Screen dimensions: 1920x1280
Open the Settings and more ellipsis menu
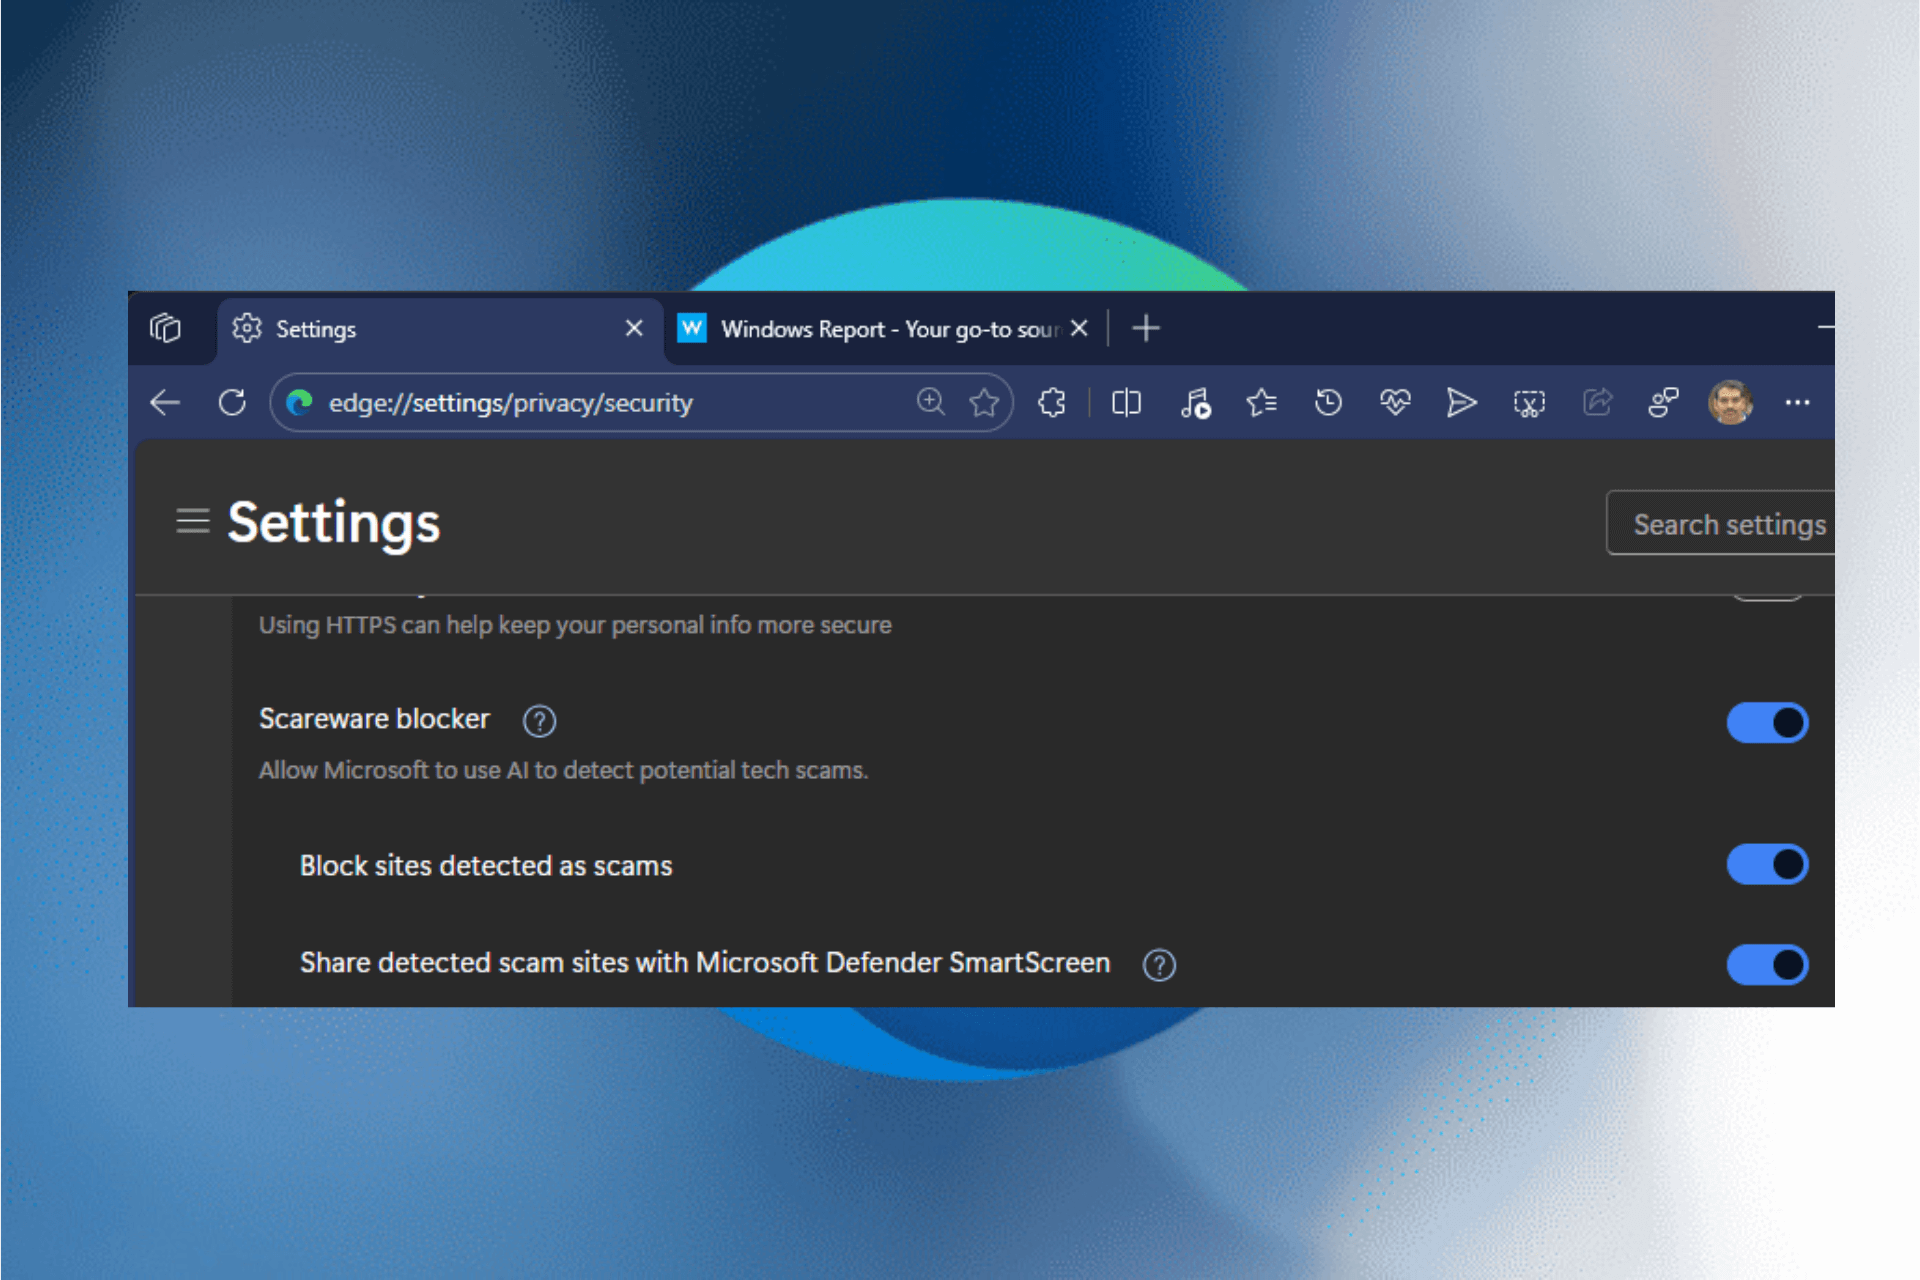[1797, 403]
